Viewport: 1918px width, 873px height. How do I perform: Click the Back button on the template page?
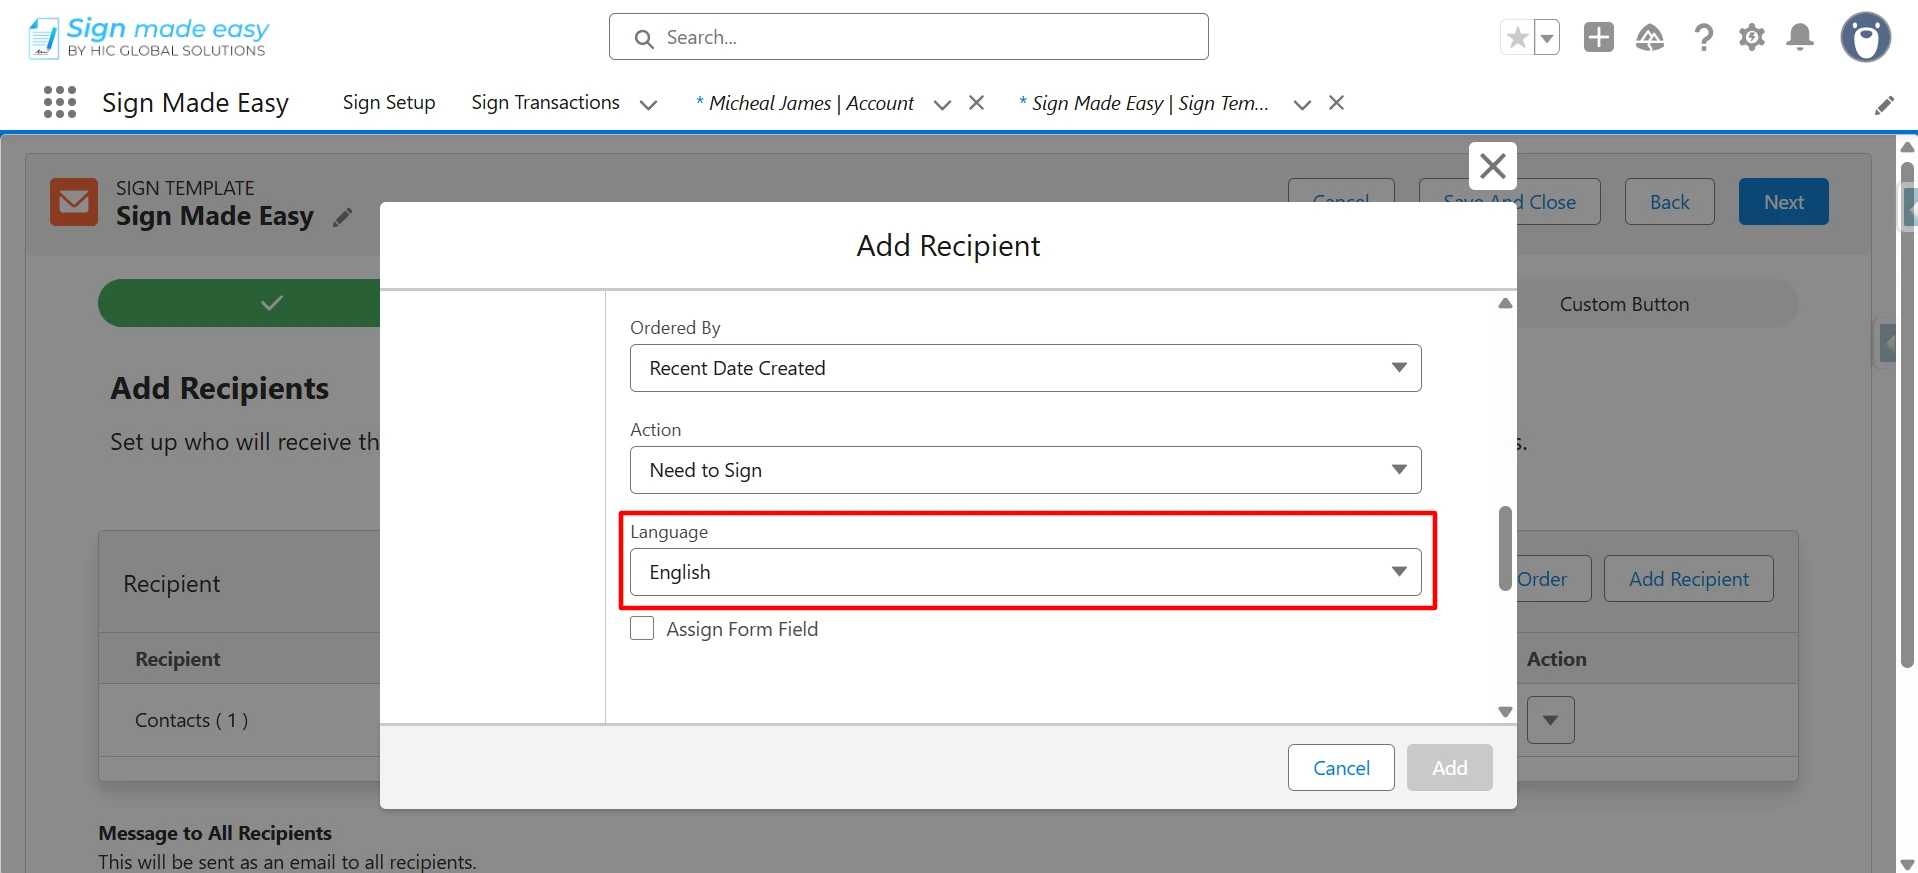[x=1669, y=202]
